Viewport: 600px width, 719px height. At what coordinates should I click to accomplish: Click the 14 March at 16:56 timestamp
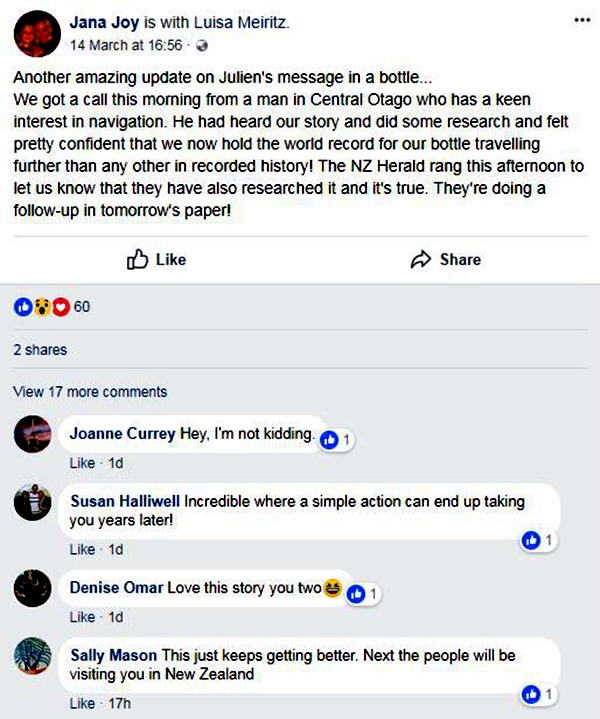point(126,45)
